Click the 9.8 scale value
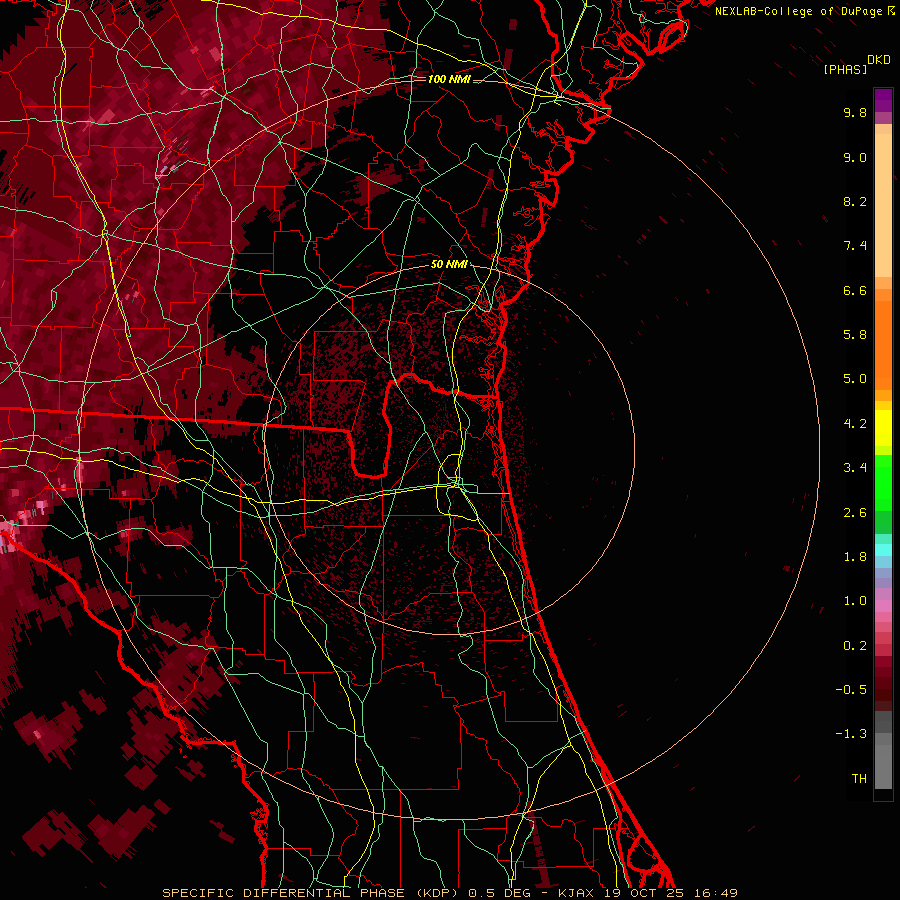900x900 pixels. click(x=855, y=112)
